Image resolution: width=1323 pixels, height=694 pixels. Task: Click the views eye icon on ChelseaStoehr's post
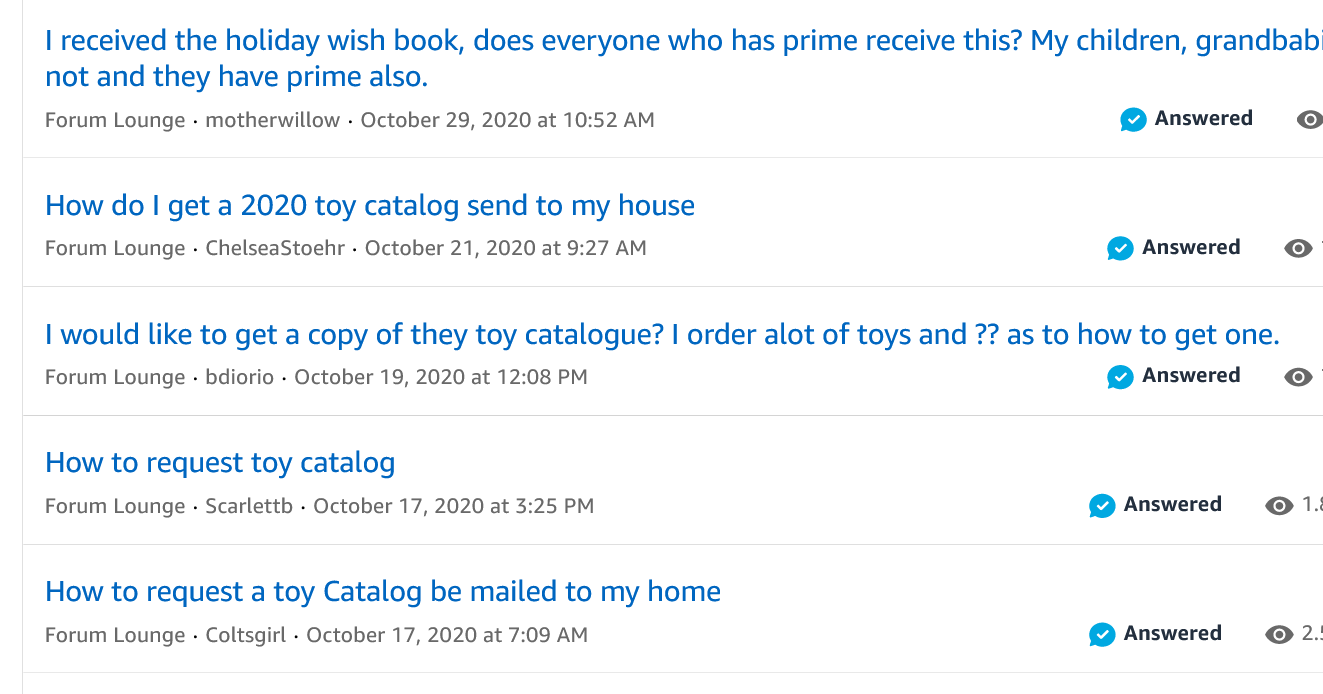pos(1298,248)
